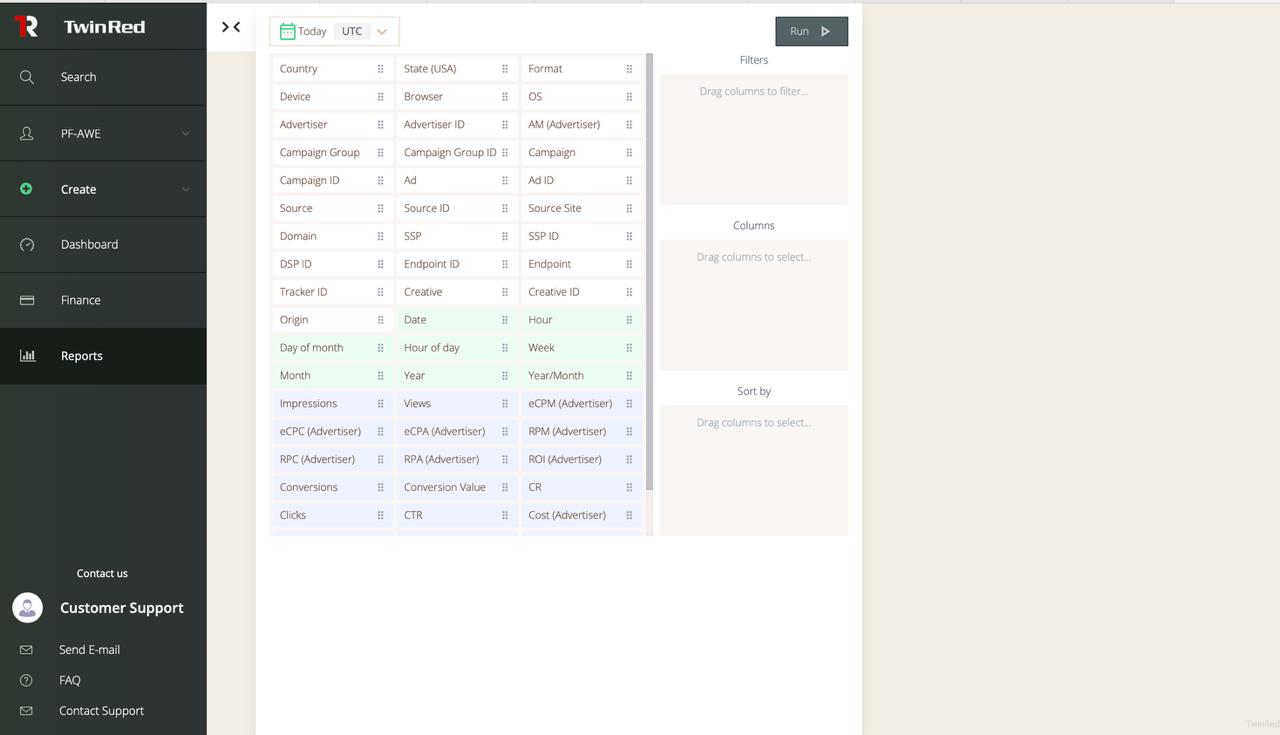Click the Send E-mail link
The width and height of the screenshot is (1280, 735).
coord(89,650)
